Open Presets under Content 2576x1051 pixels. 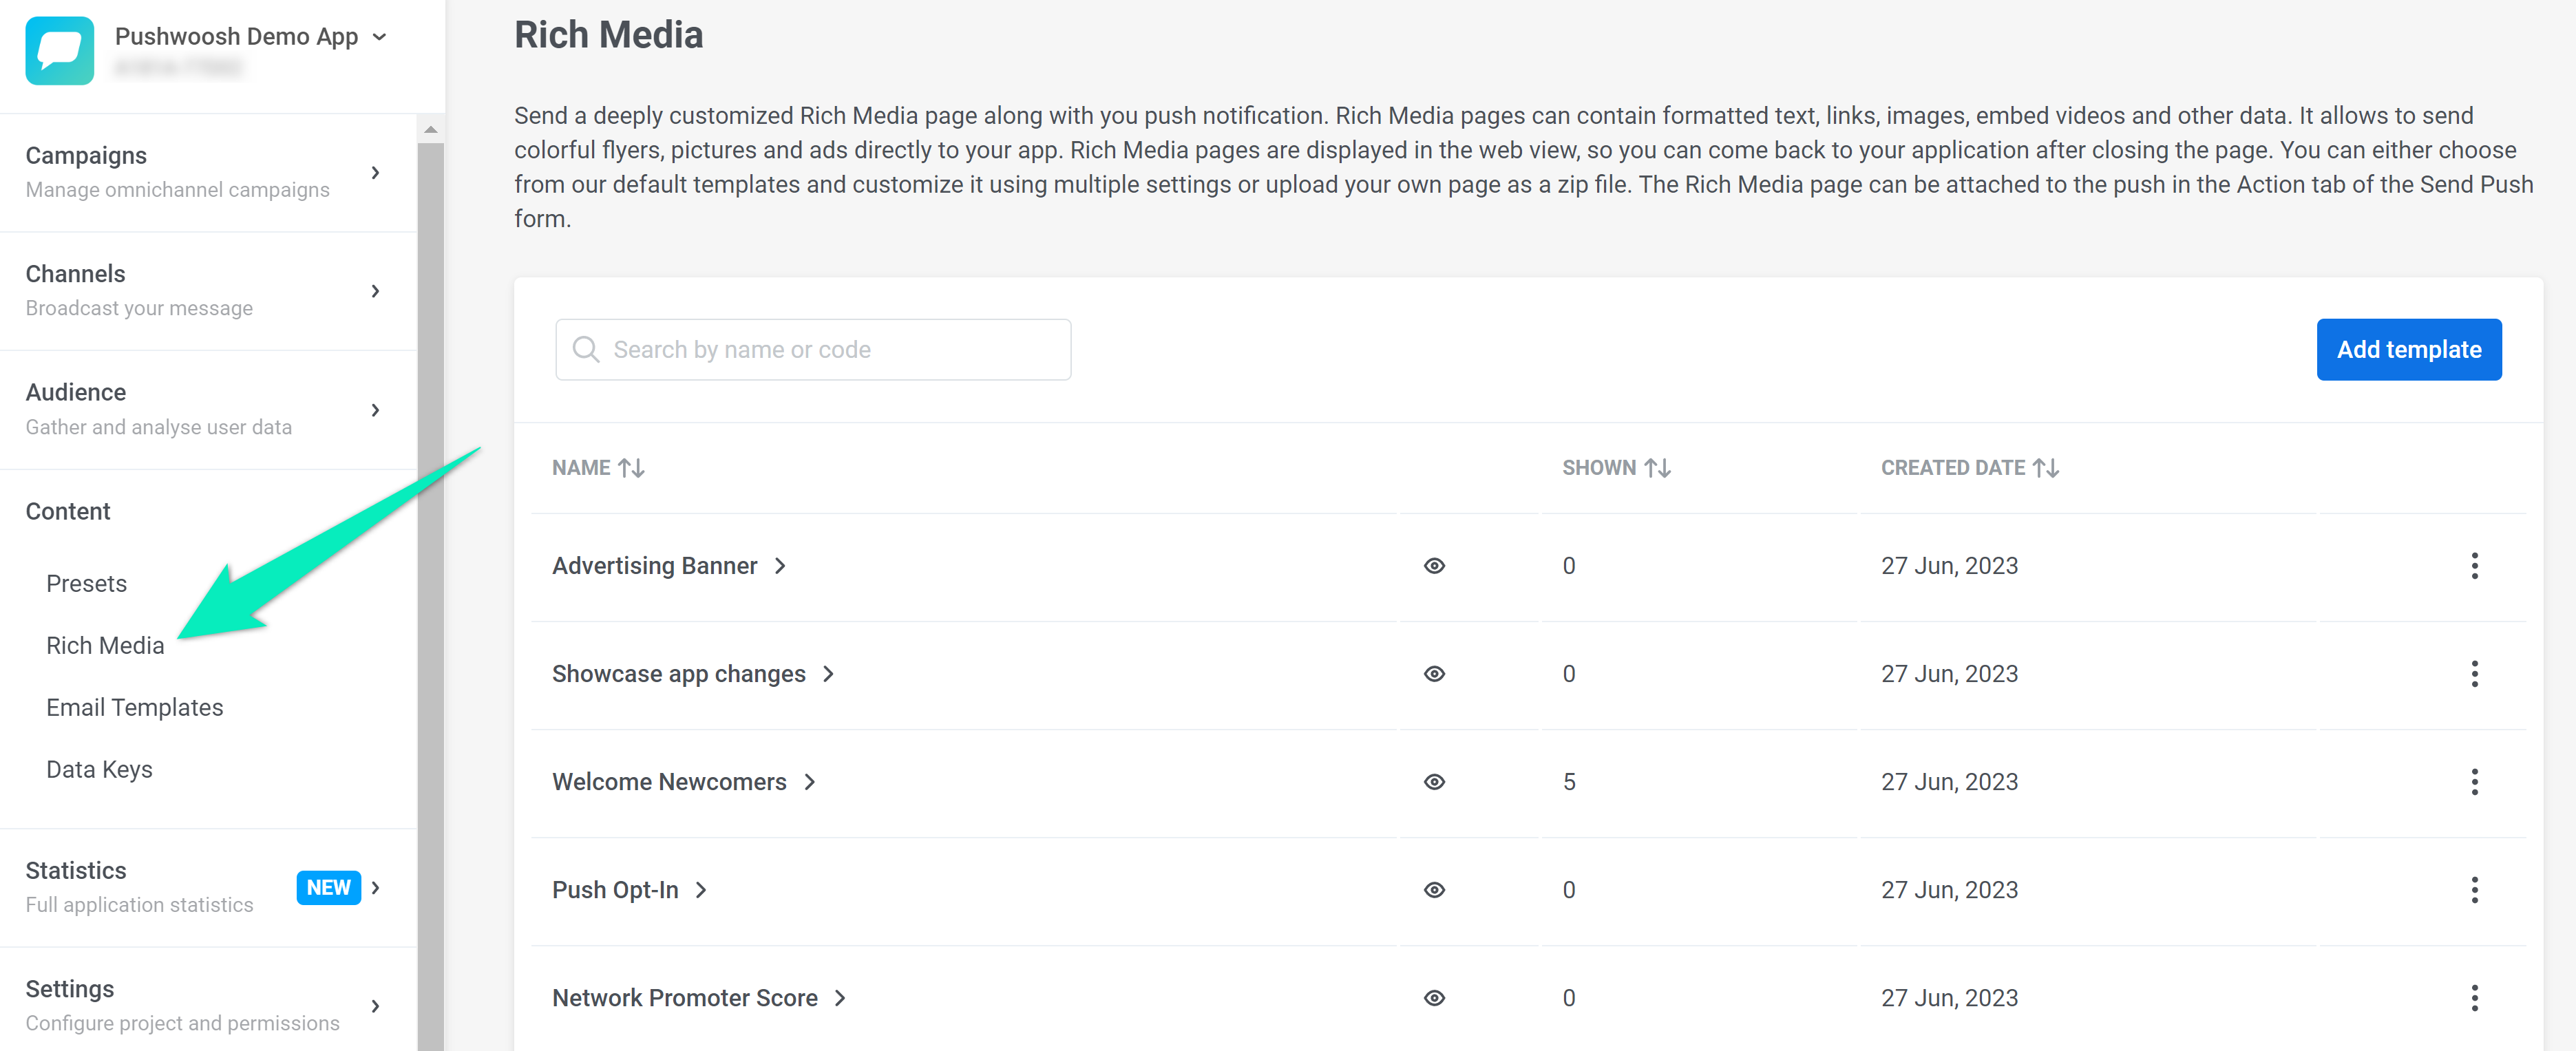(86, 584)
